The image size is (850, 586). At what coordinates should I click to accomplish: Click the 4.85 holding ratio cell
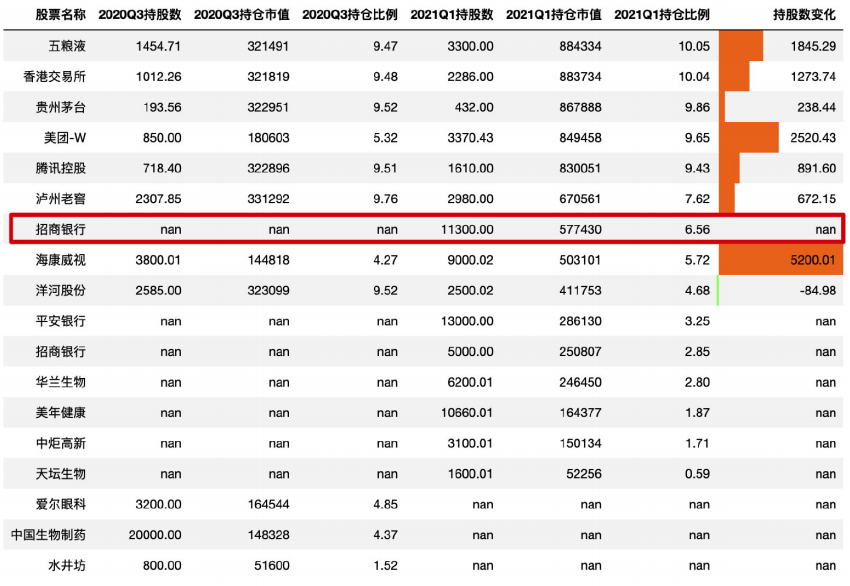tap(385, 504)
